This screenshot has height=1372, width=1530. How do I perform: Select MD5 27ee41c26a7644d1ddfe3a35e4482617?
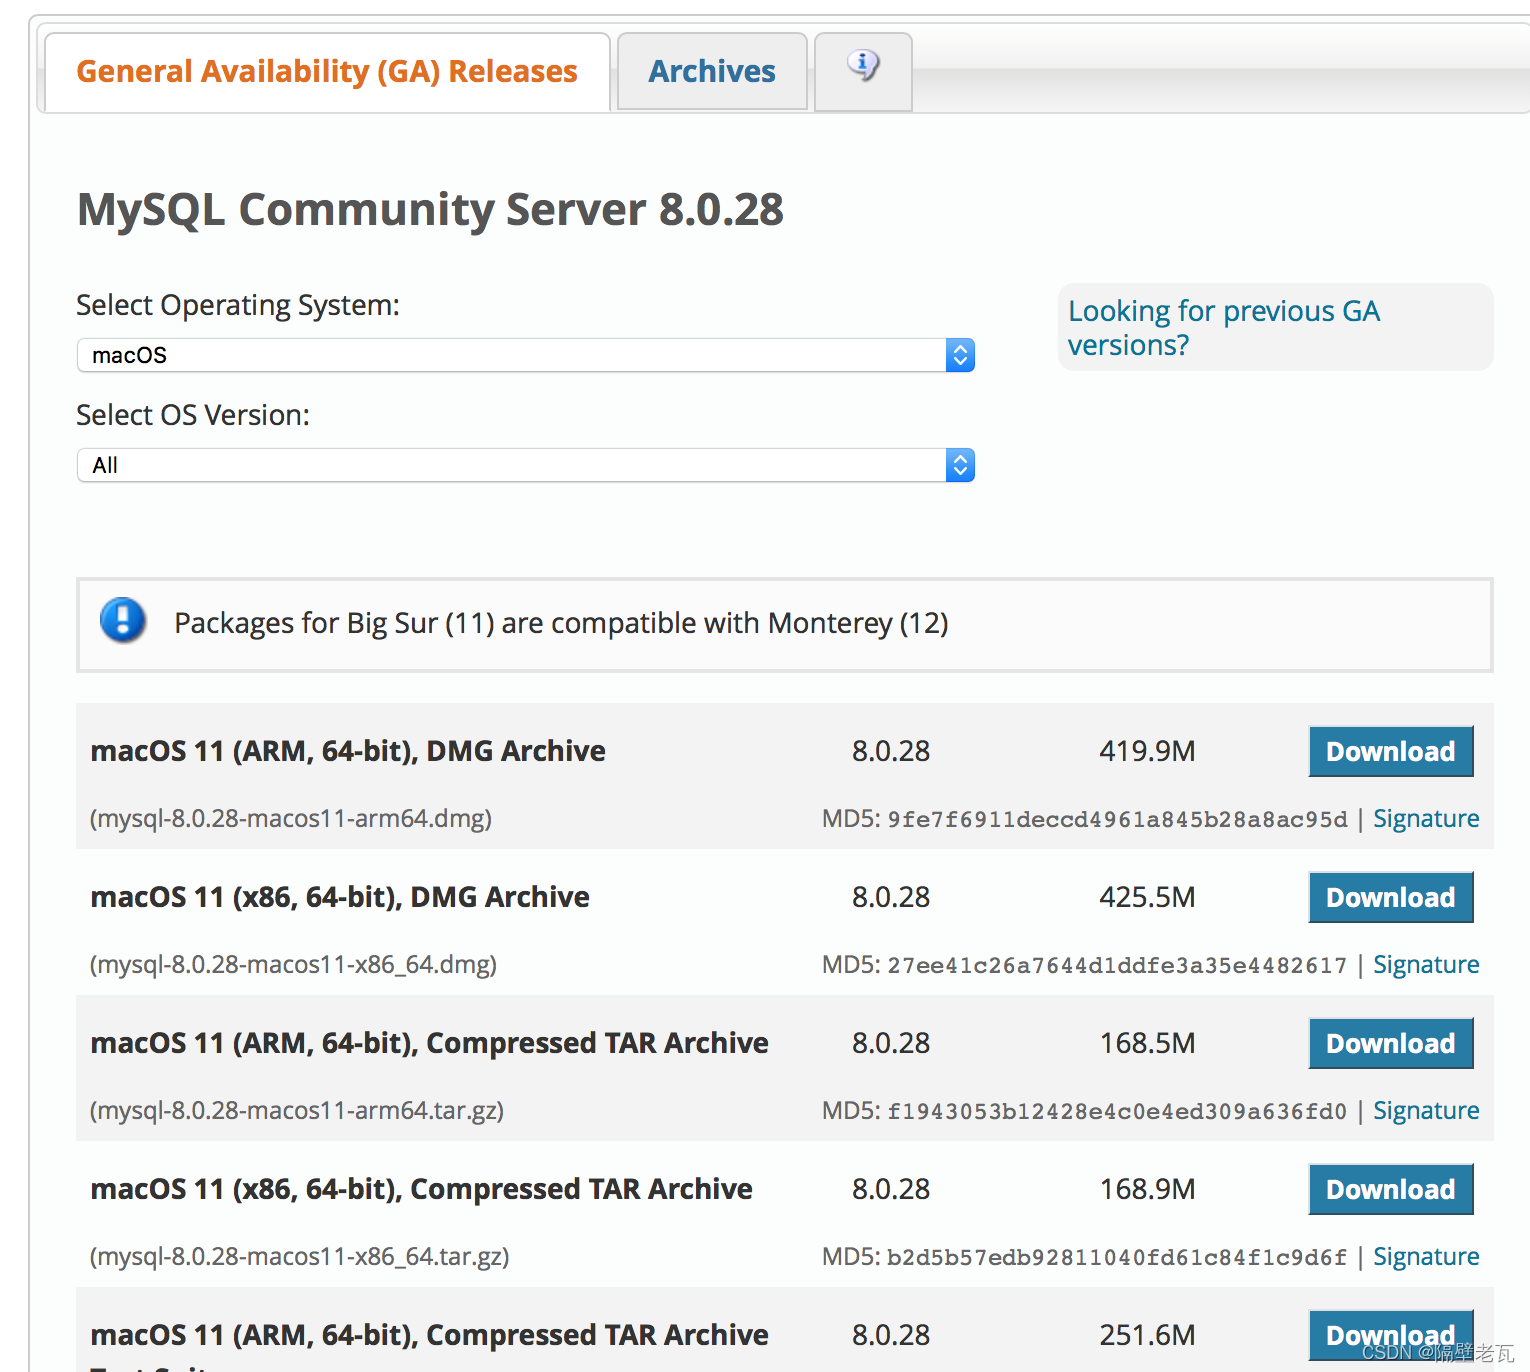coord(1117,965)
